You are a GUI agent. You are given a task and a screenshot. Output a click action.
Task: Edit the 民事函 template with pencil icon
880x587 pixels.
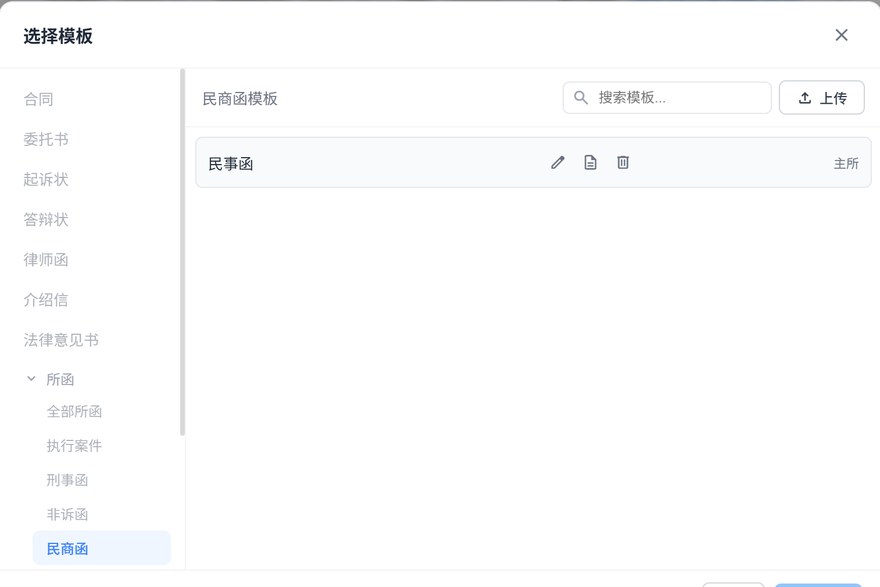[x=557, y=163]
